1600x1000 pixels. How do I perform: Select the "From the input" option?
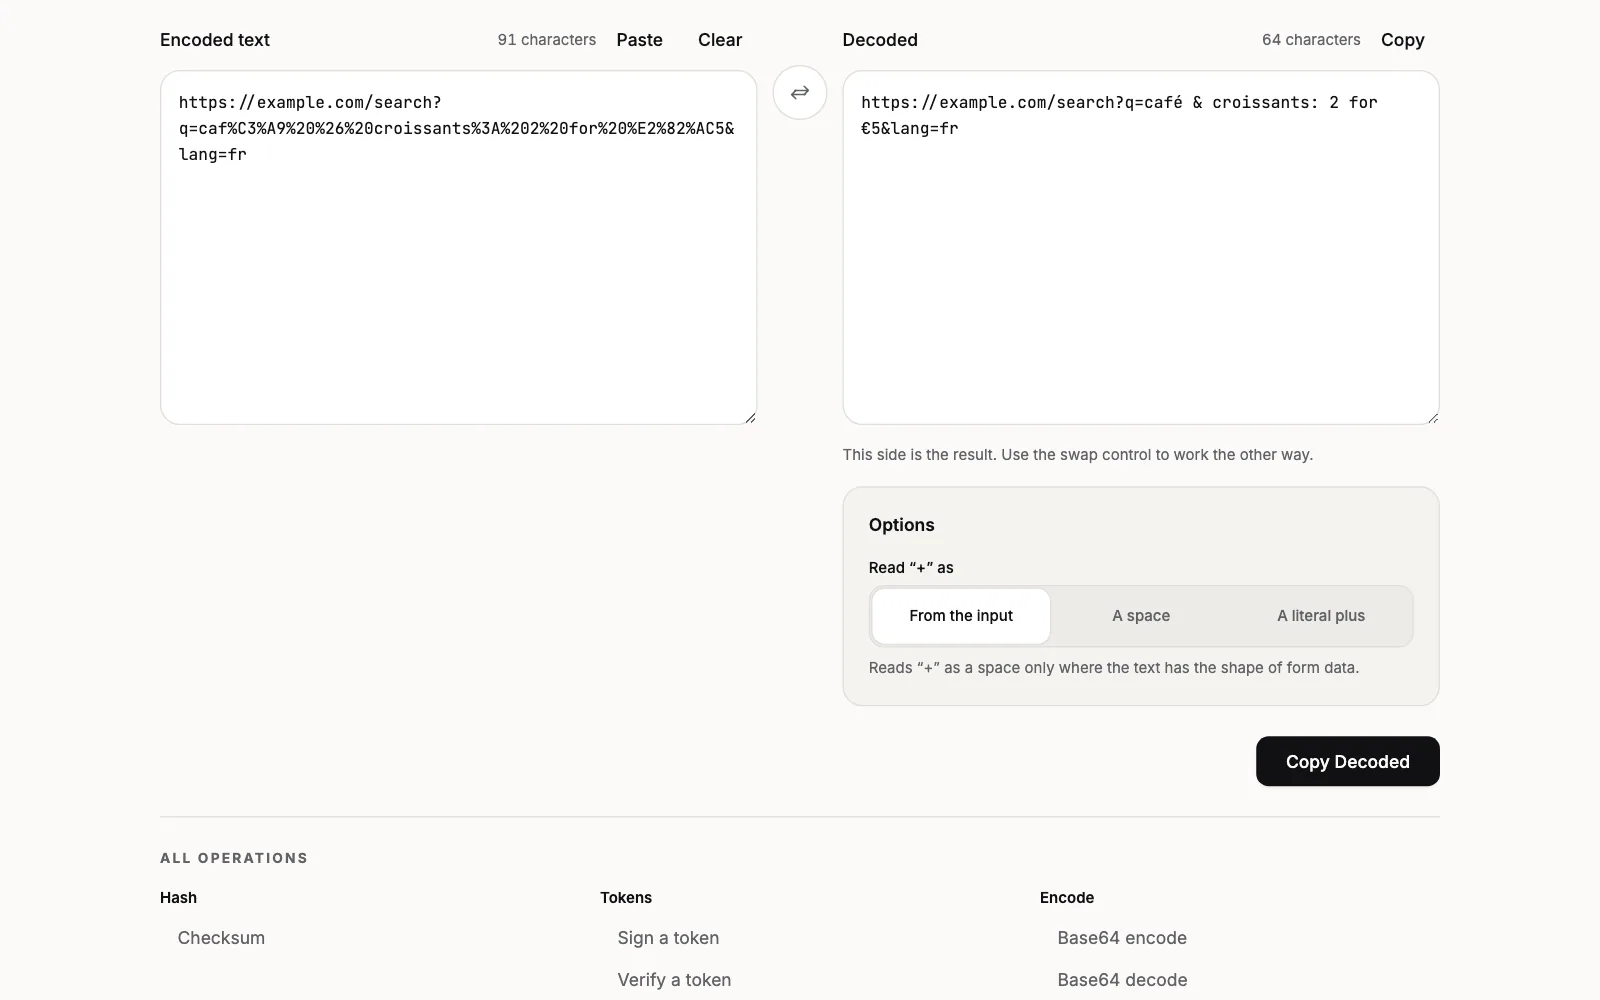pyautogui.click(x=961, y=616)
